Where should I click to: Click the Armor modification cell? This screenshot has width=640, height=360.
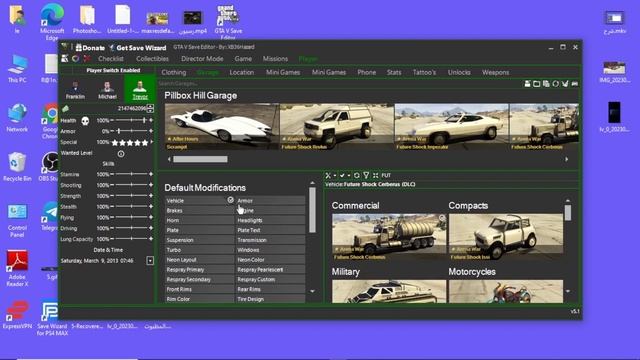[270, 201]
